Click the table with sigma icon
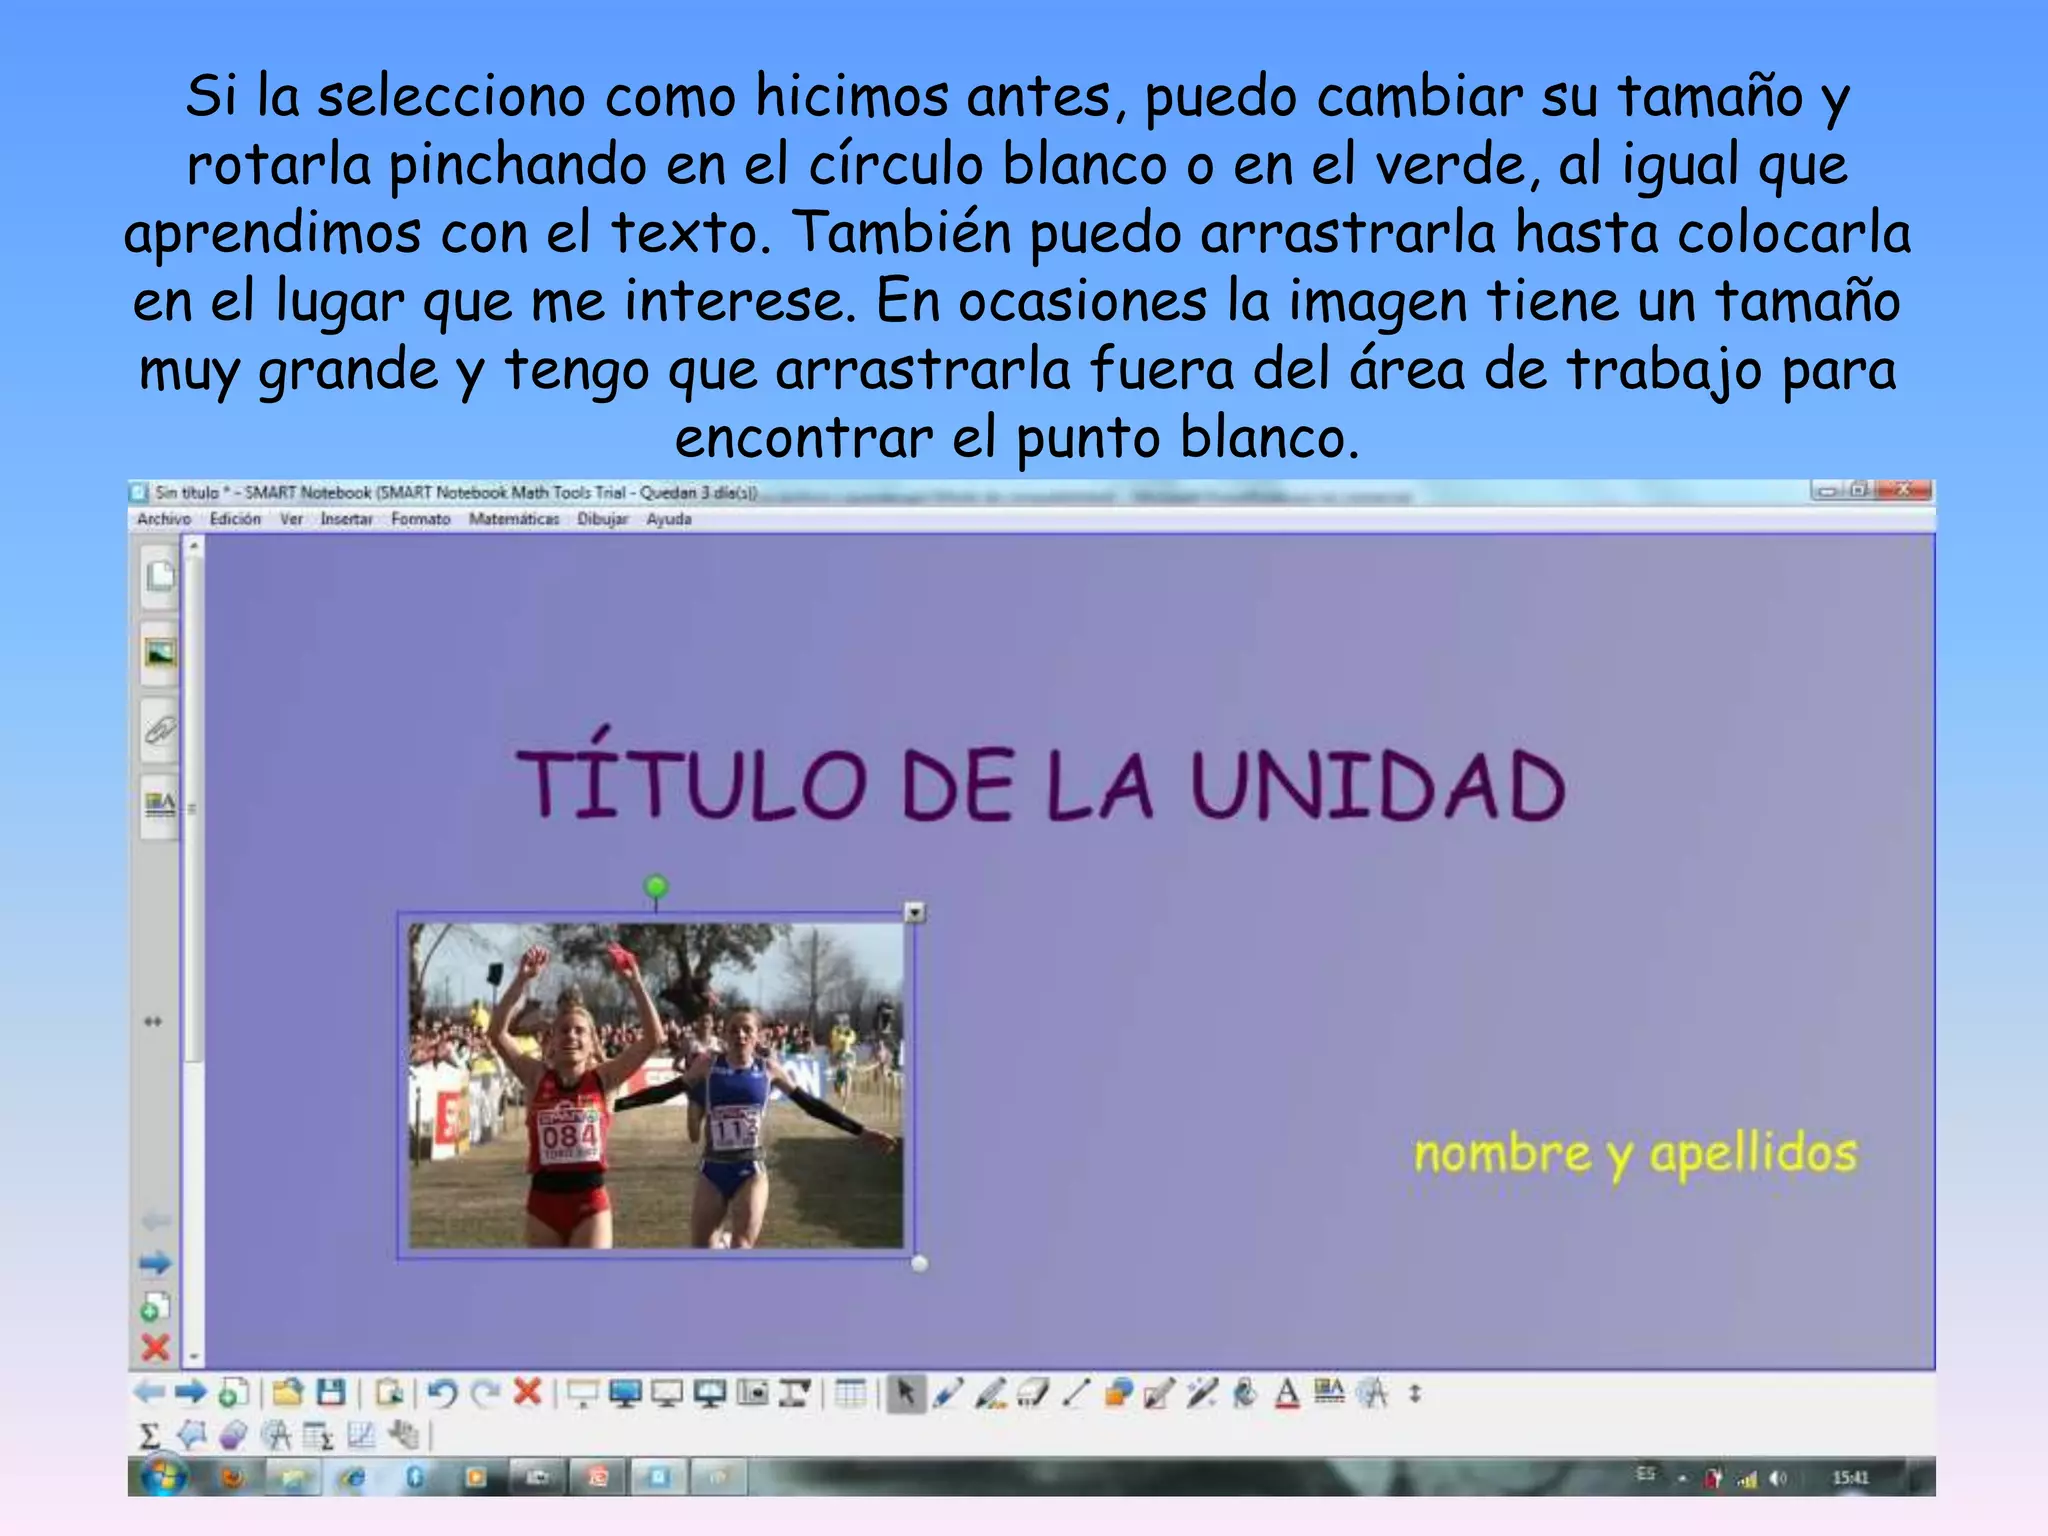This screenshot has height=1536, width=2048. [x=318, y=1436]
